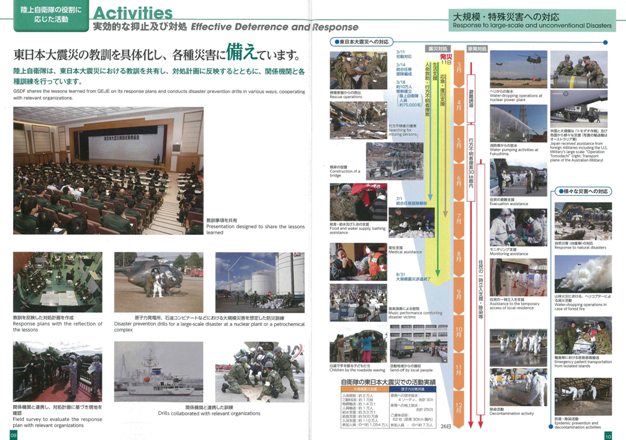Select caption 'Drills collaborated with relevant organizations'
This screenshot has height=440, width=626.
click(x=209, y=413)
